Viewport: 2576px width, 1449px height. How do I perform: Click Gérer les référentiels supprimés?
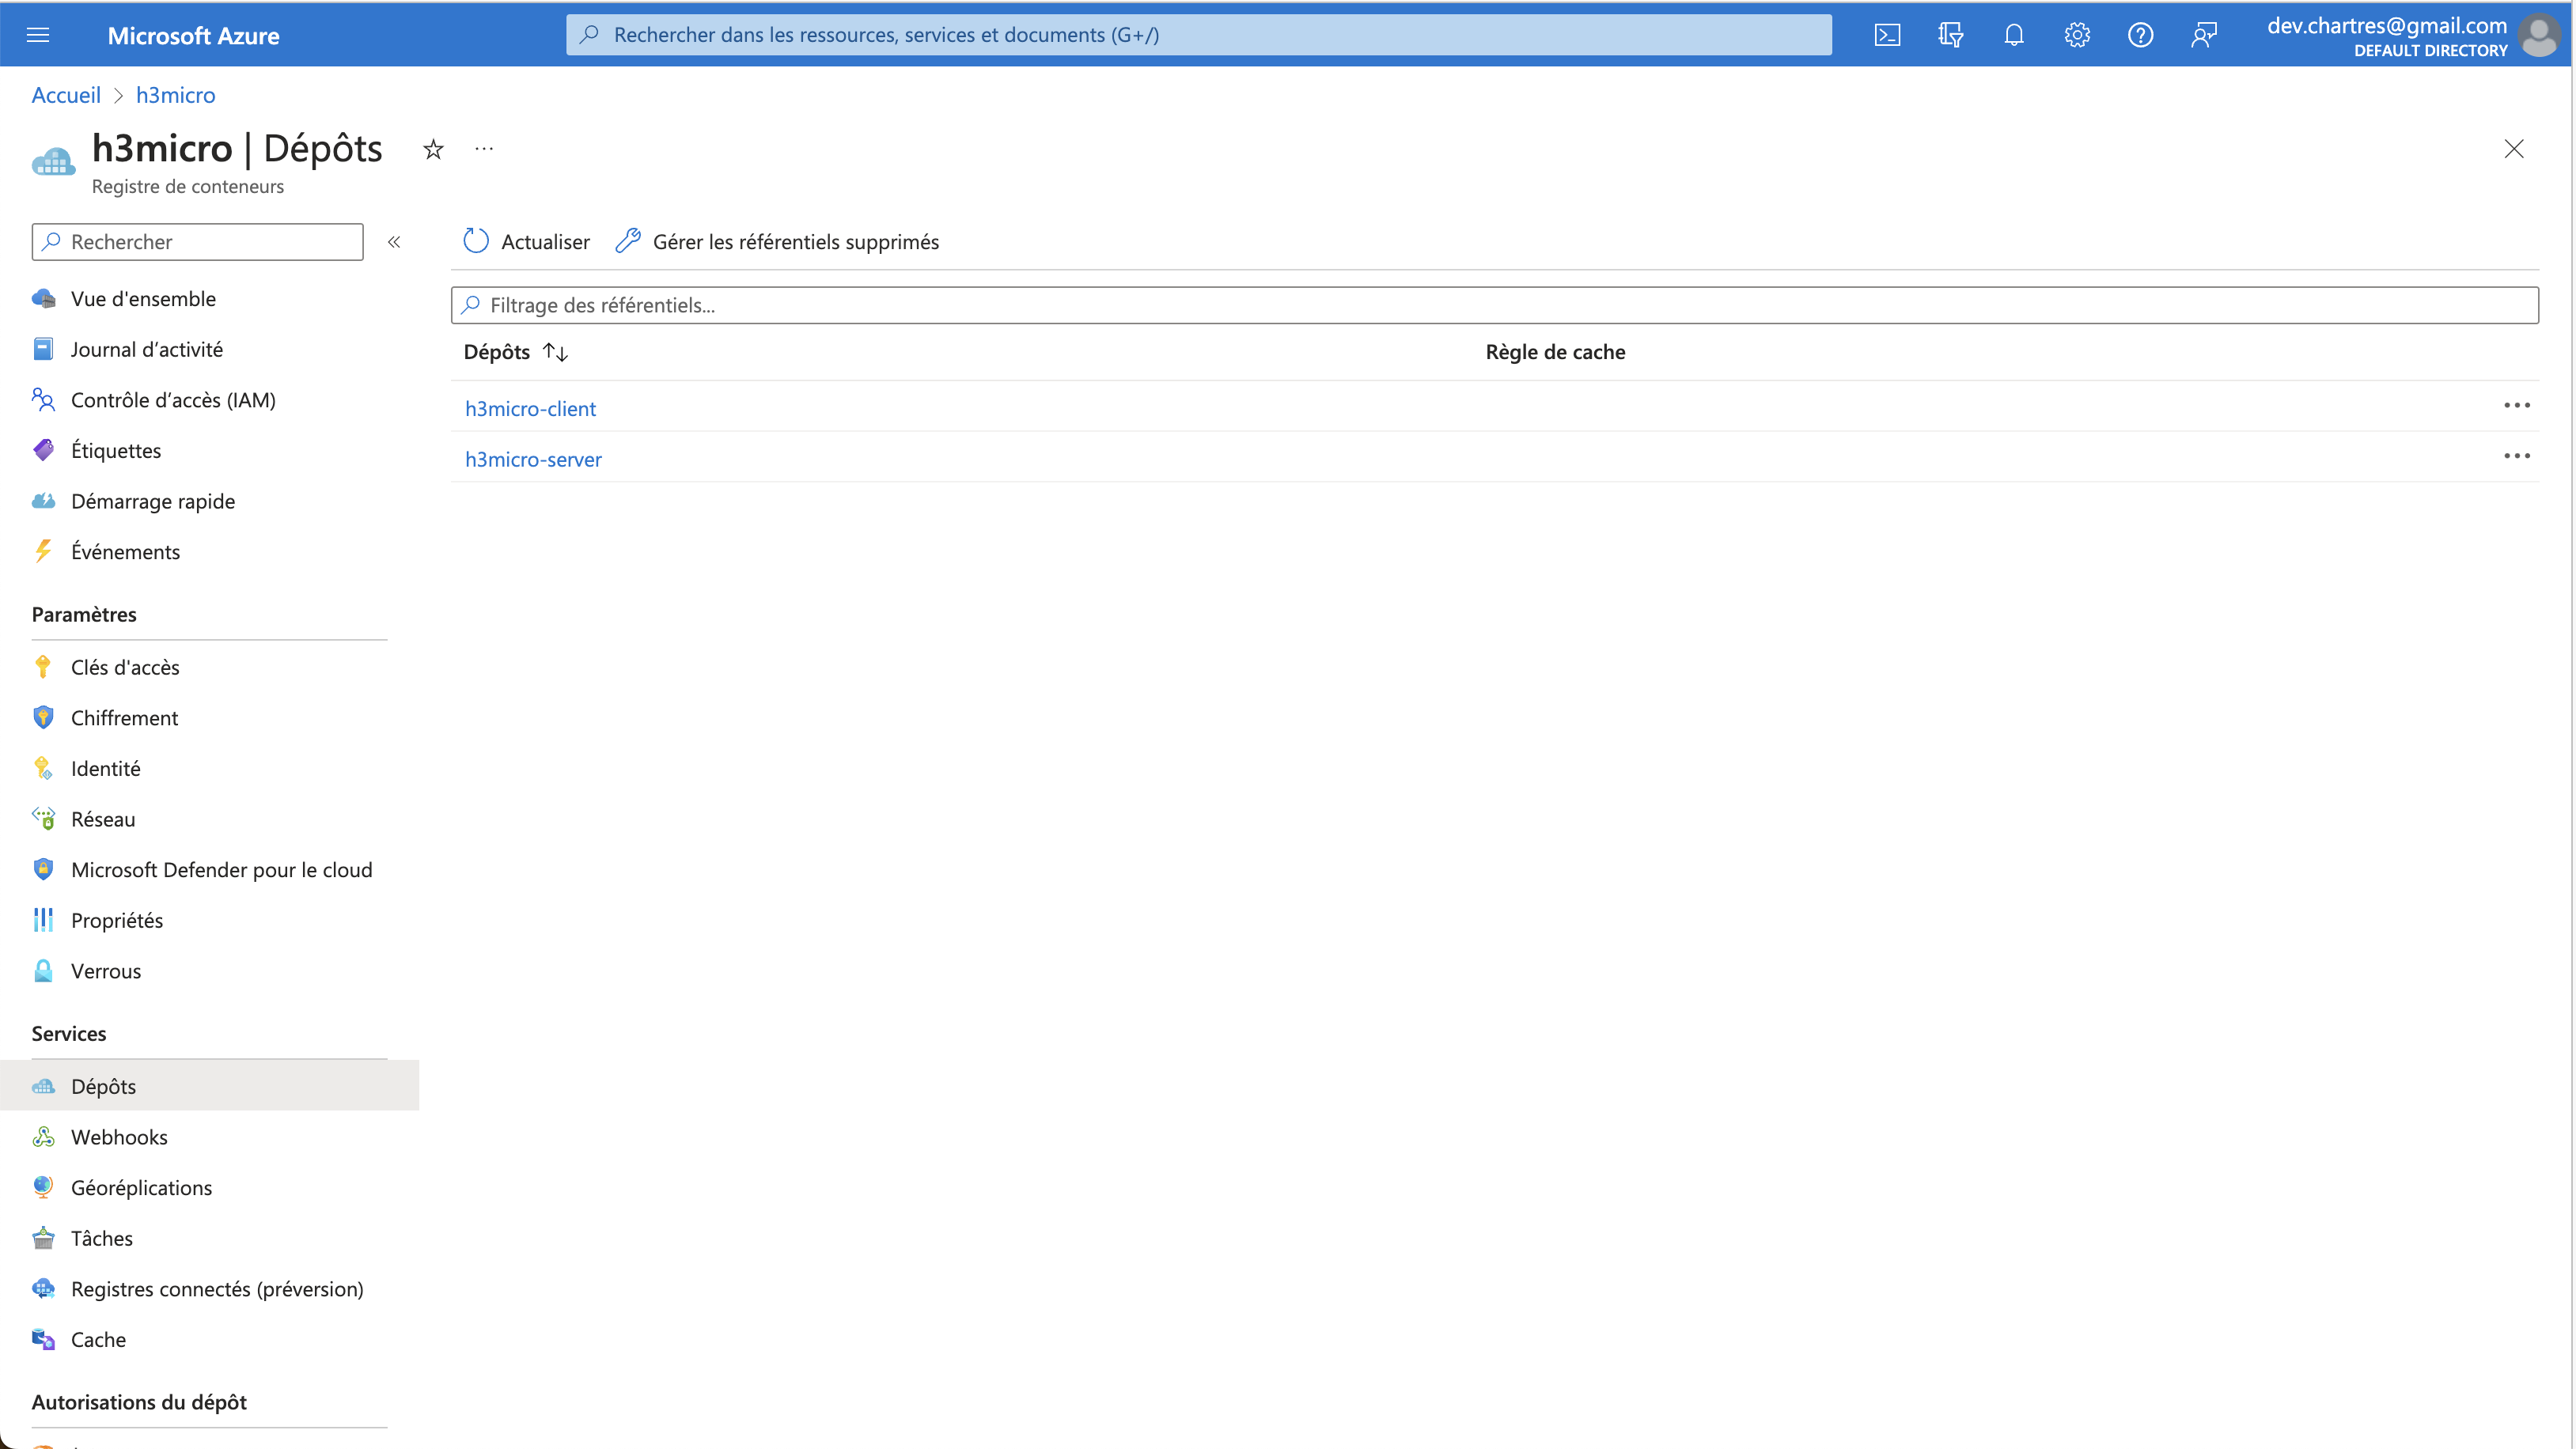(777, 242)
